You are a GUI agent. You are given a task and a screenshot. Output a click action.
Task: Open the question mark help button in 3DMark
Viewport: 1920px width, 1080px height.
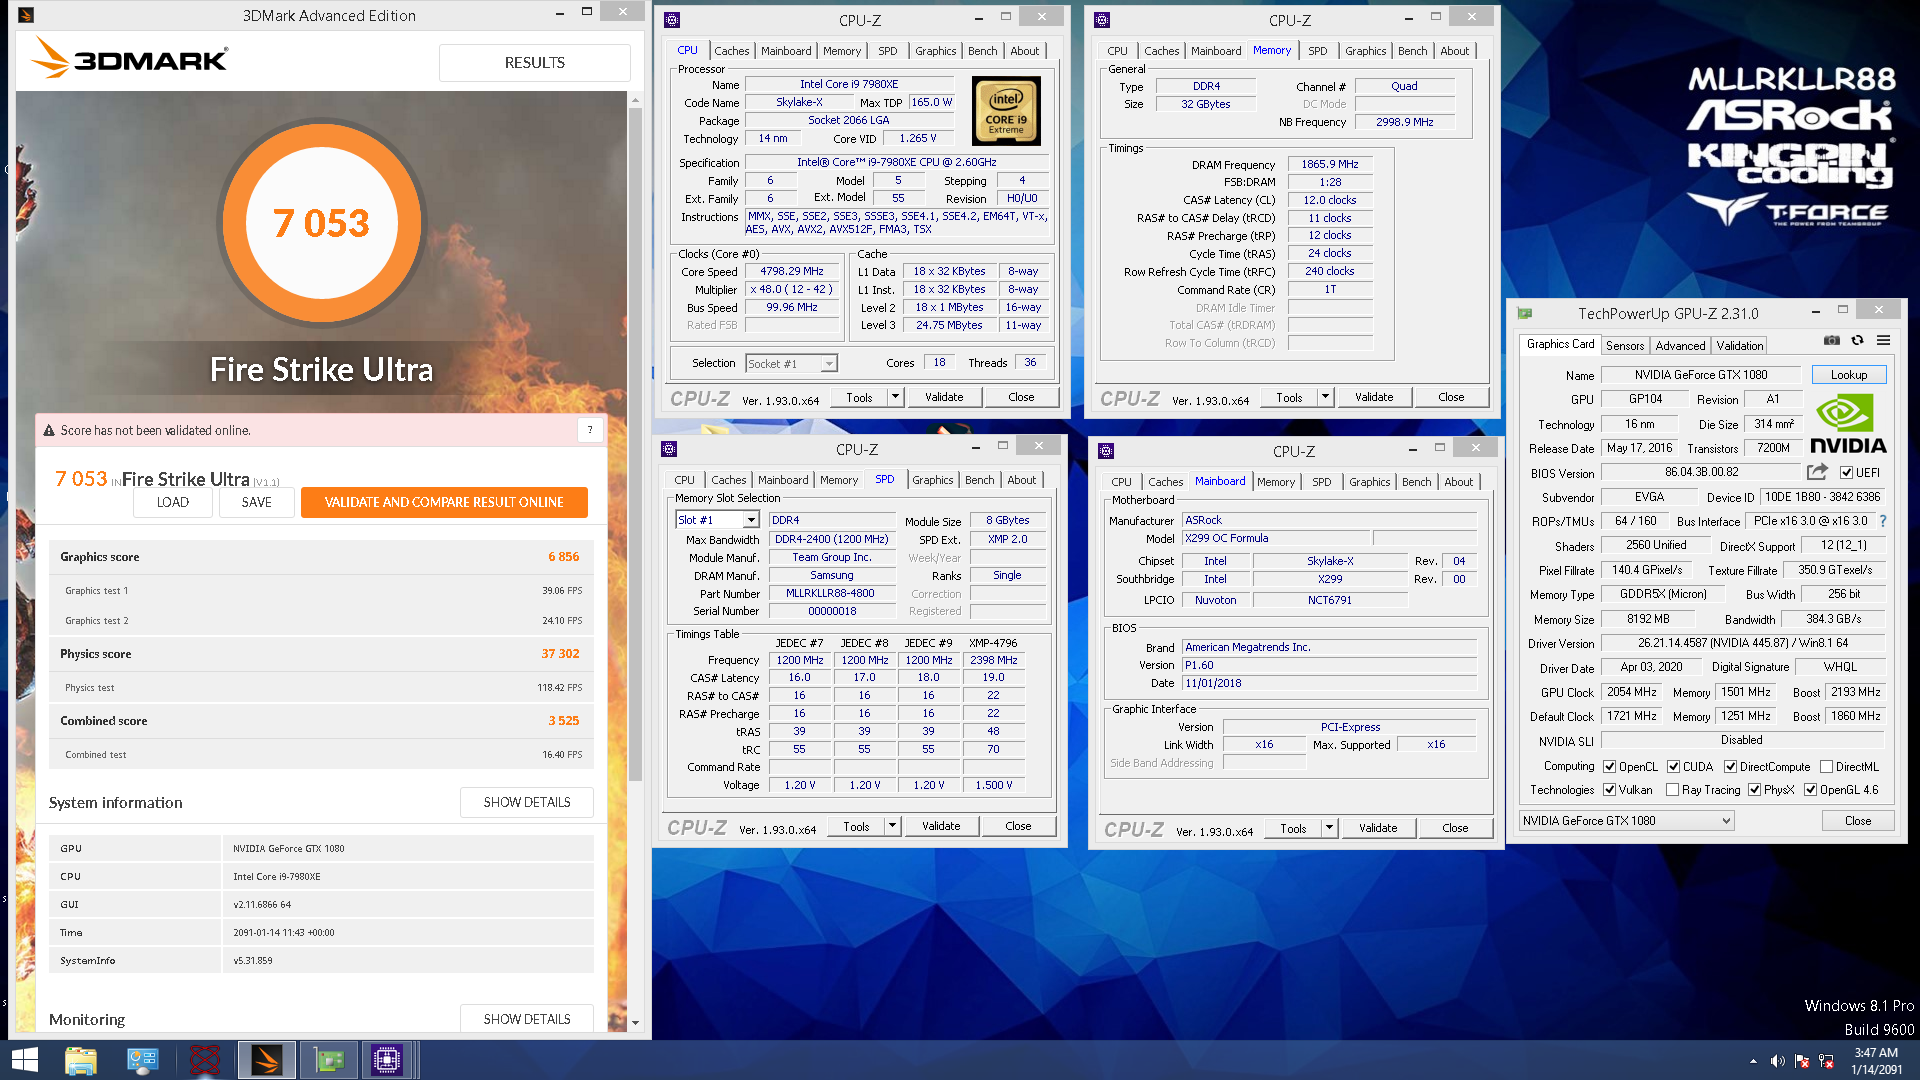click(590, 430)
